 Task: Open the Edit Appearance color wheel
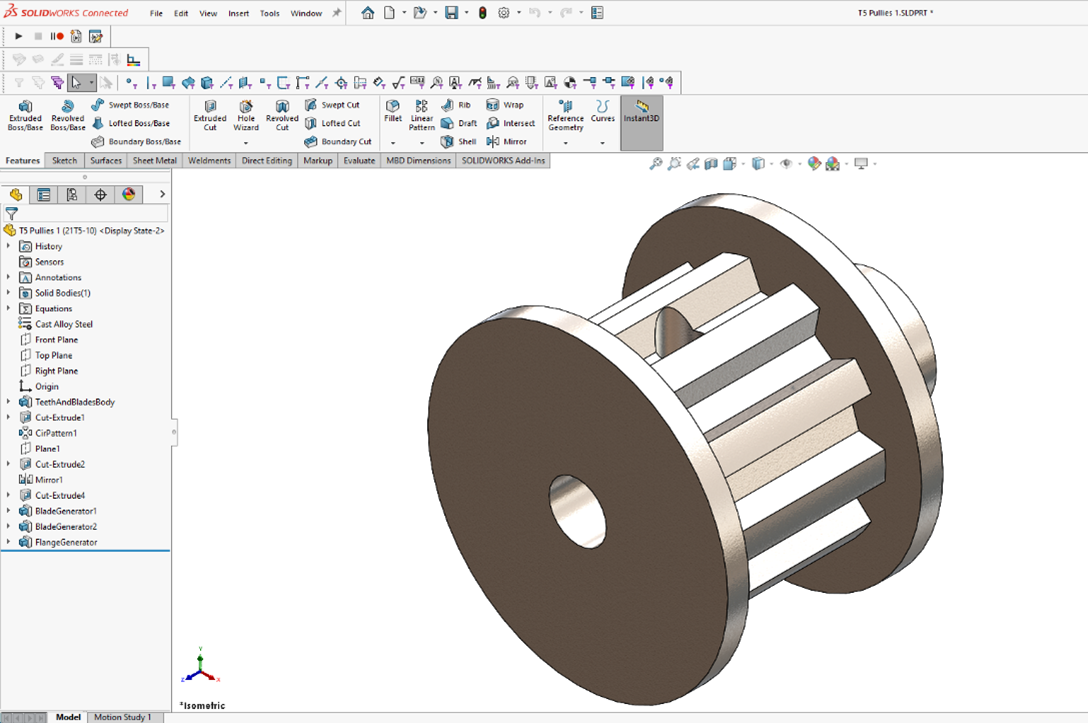click(x=814, y=164)
